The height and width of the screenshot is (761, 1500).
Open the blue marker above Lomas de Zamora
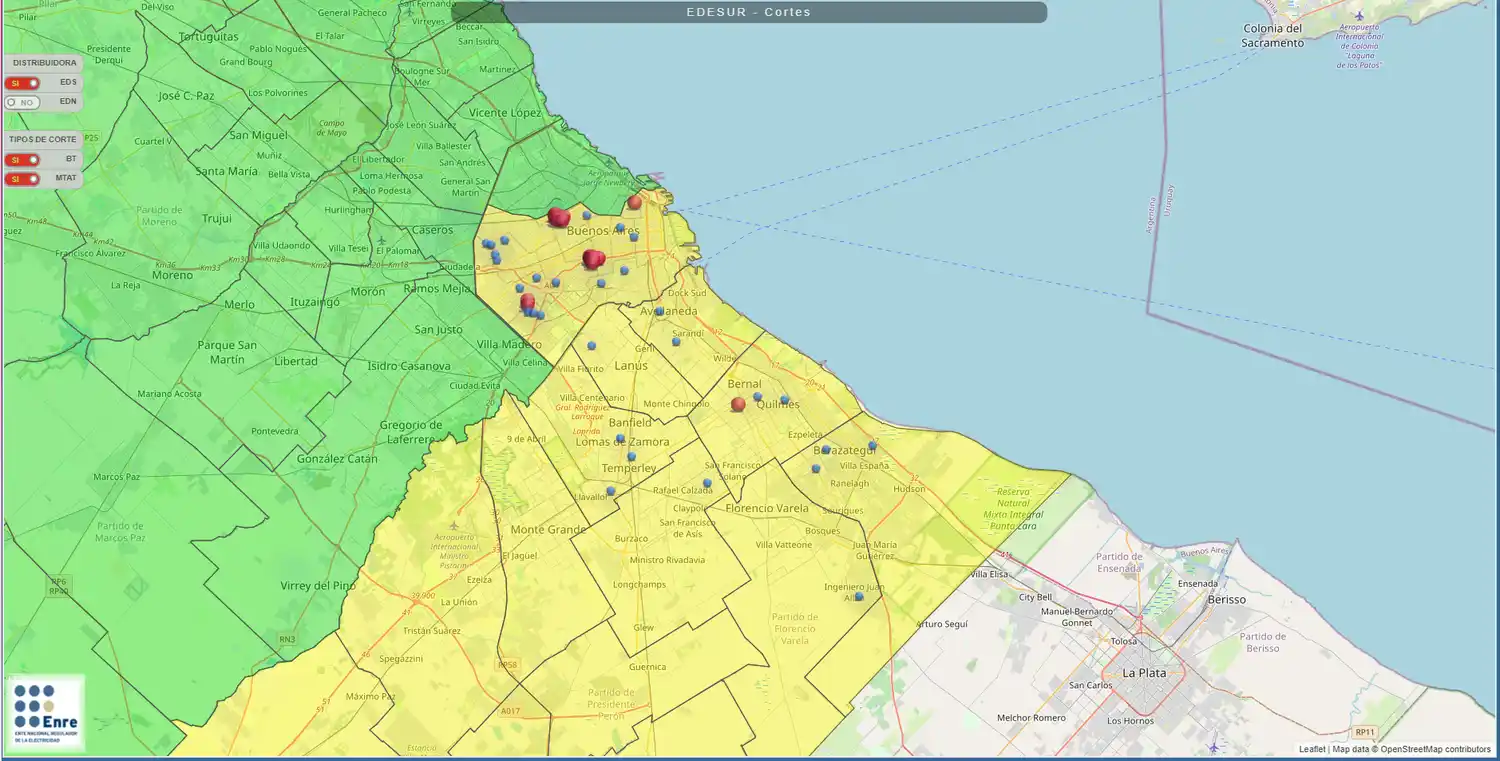click(620, 439)
